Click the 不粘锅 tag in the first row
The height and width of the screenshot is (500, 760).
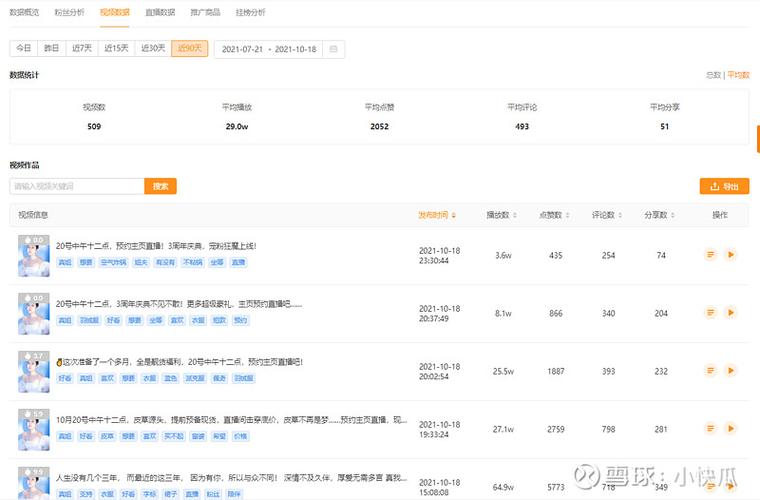(192, 263)
